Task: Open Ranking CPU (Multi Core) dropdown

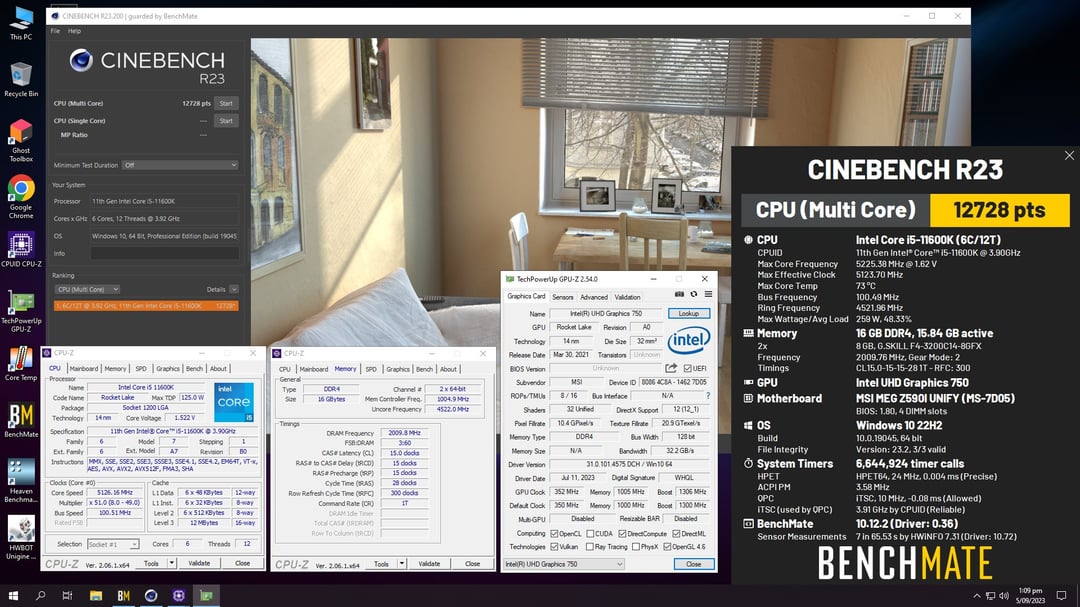Action: 87,289
